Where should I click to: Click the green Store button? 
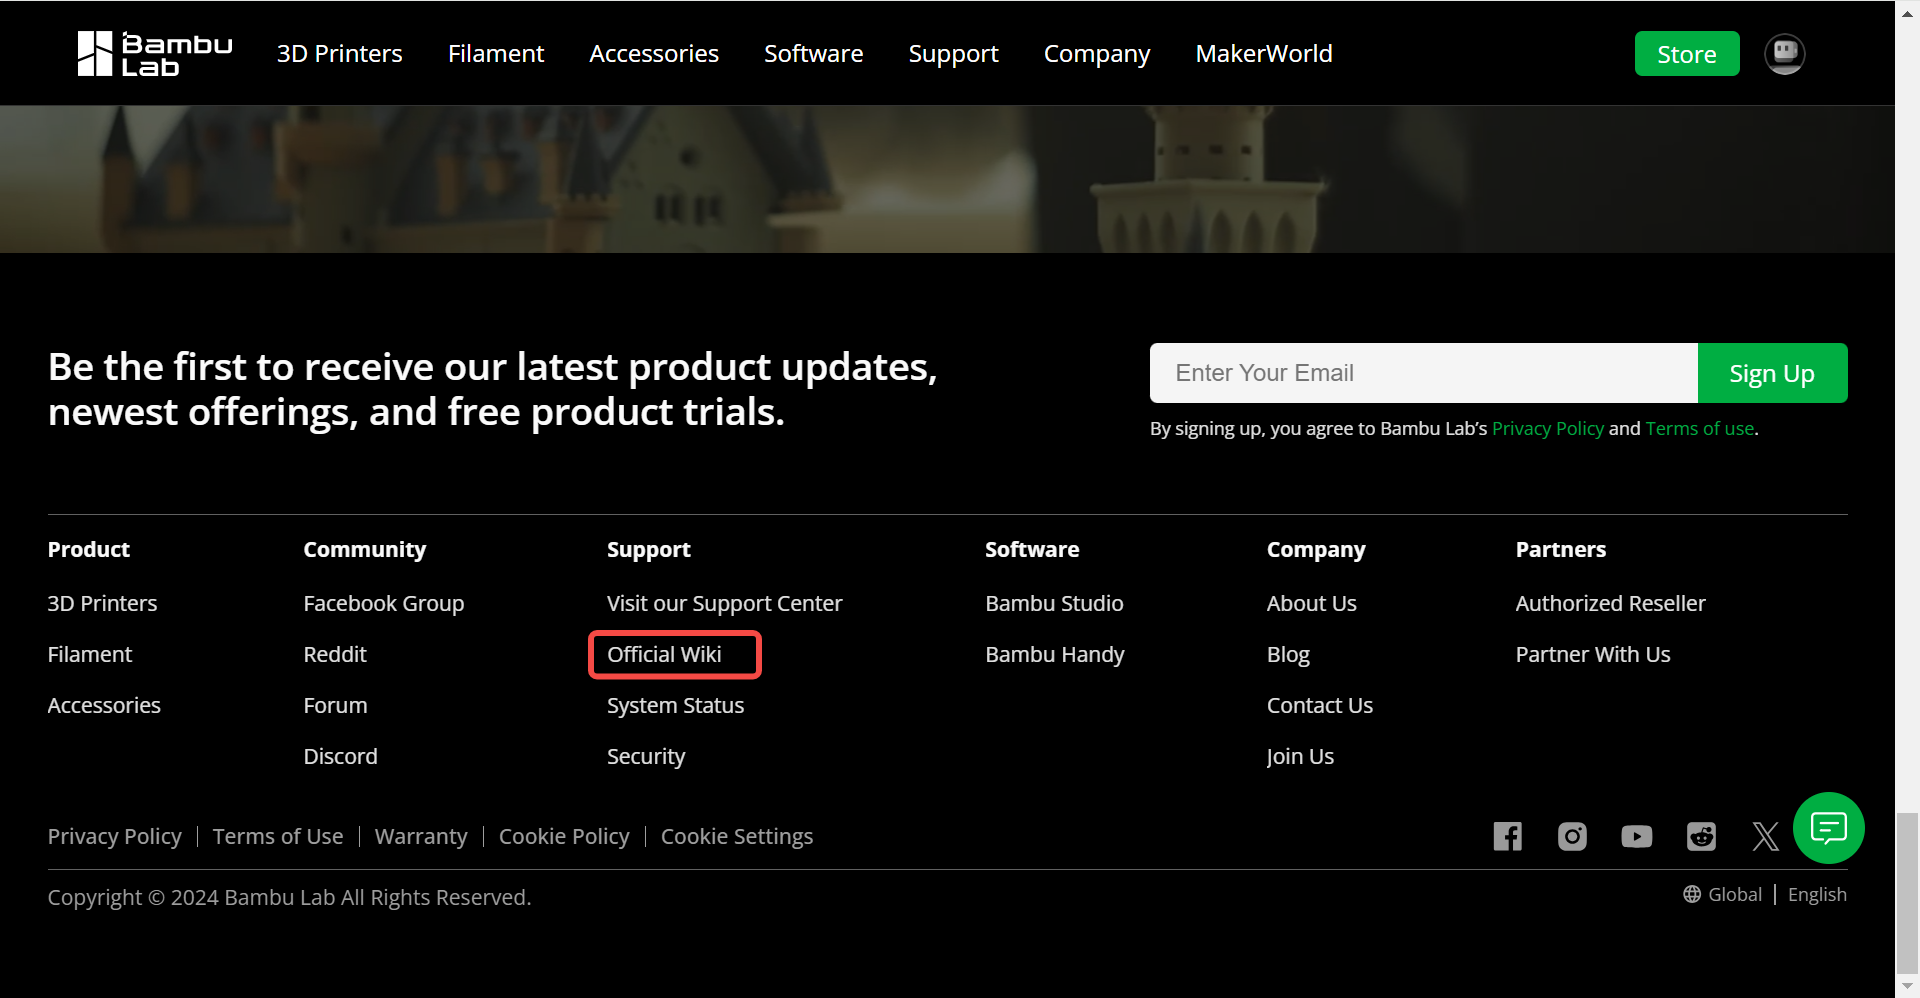1687,54
